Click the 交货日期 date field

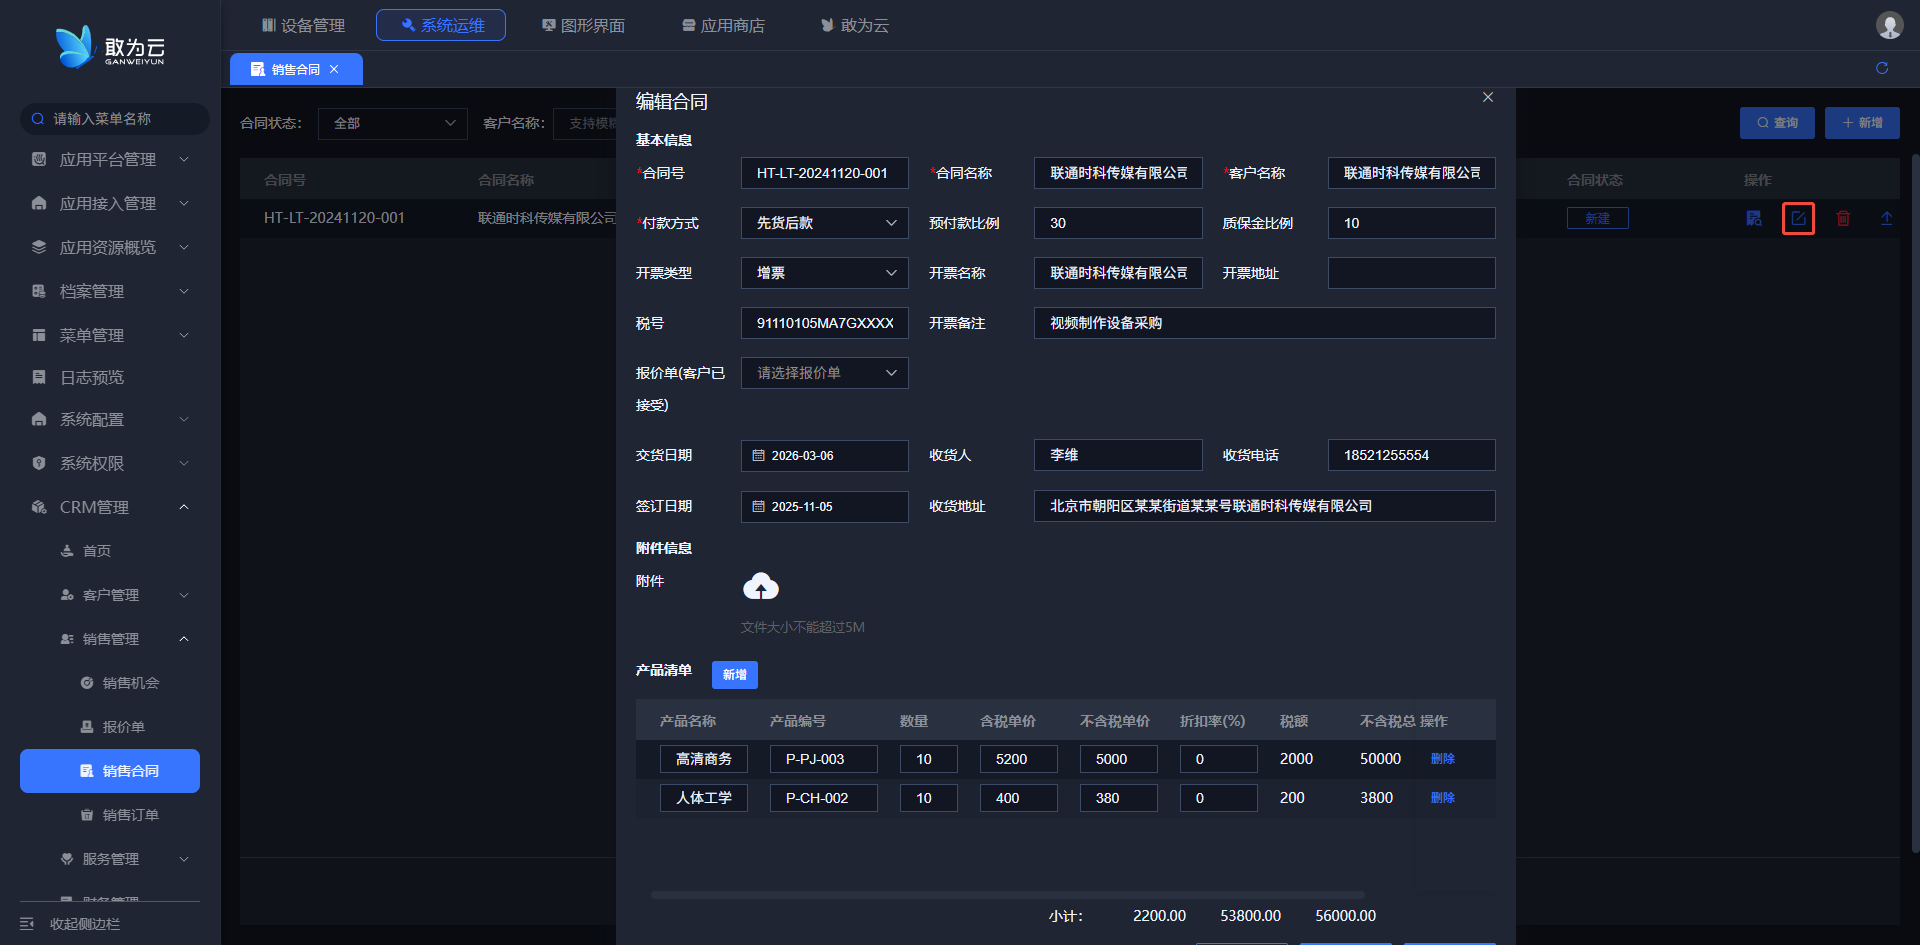pos(824,456)
